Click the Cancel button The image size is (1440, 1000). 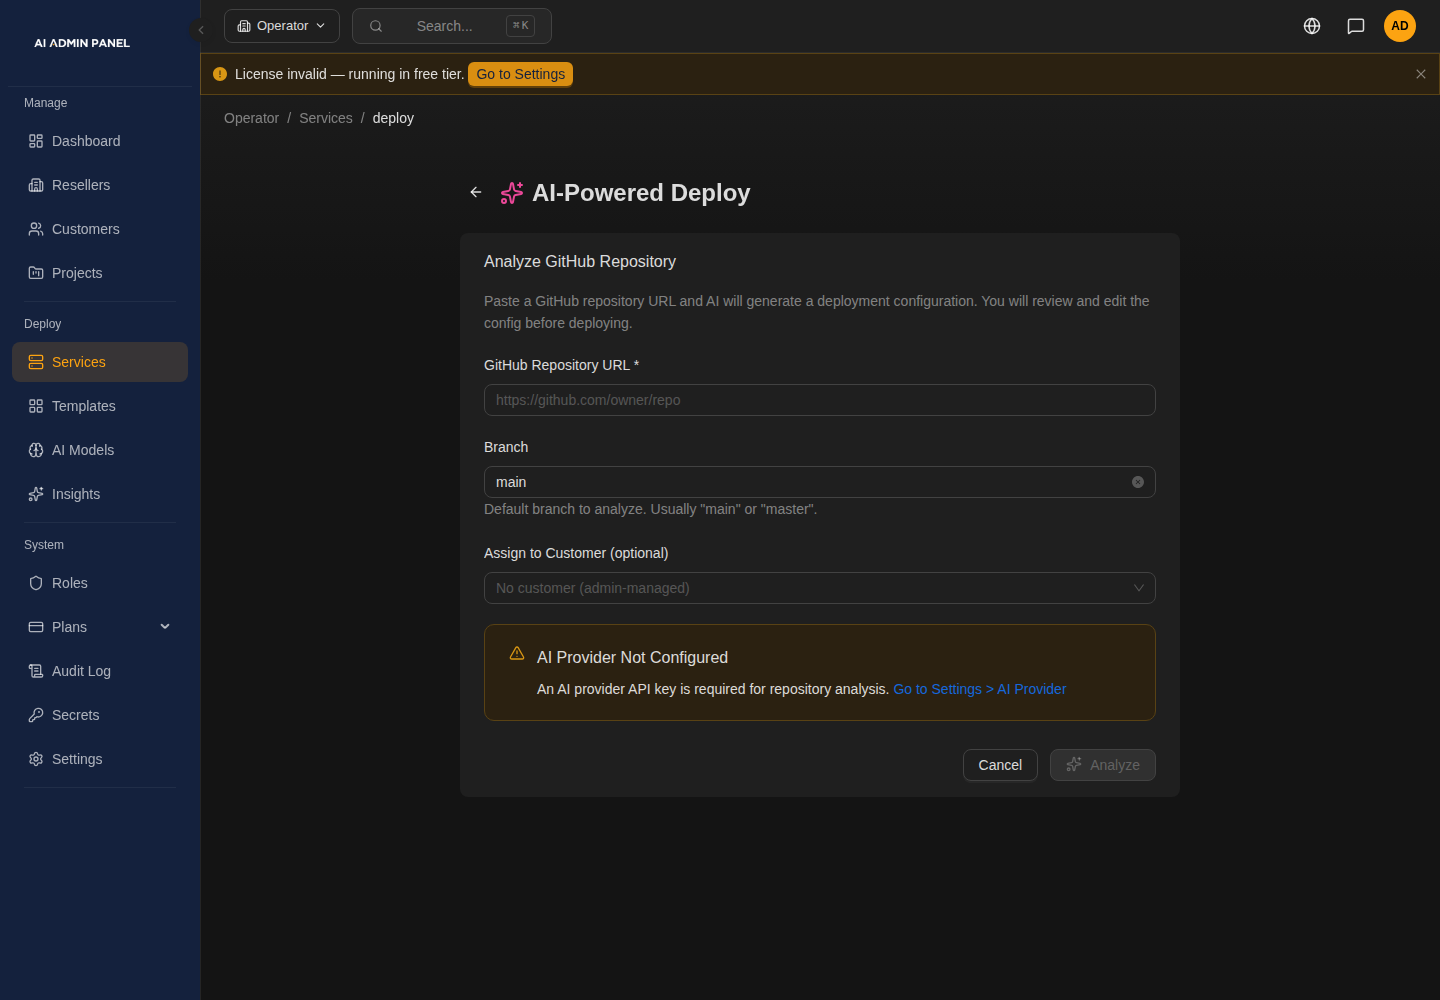click(1000, 765)
